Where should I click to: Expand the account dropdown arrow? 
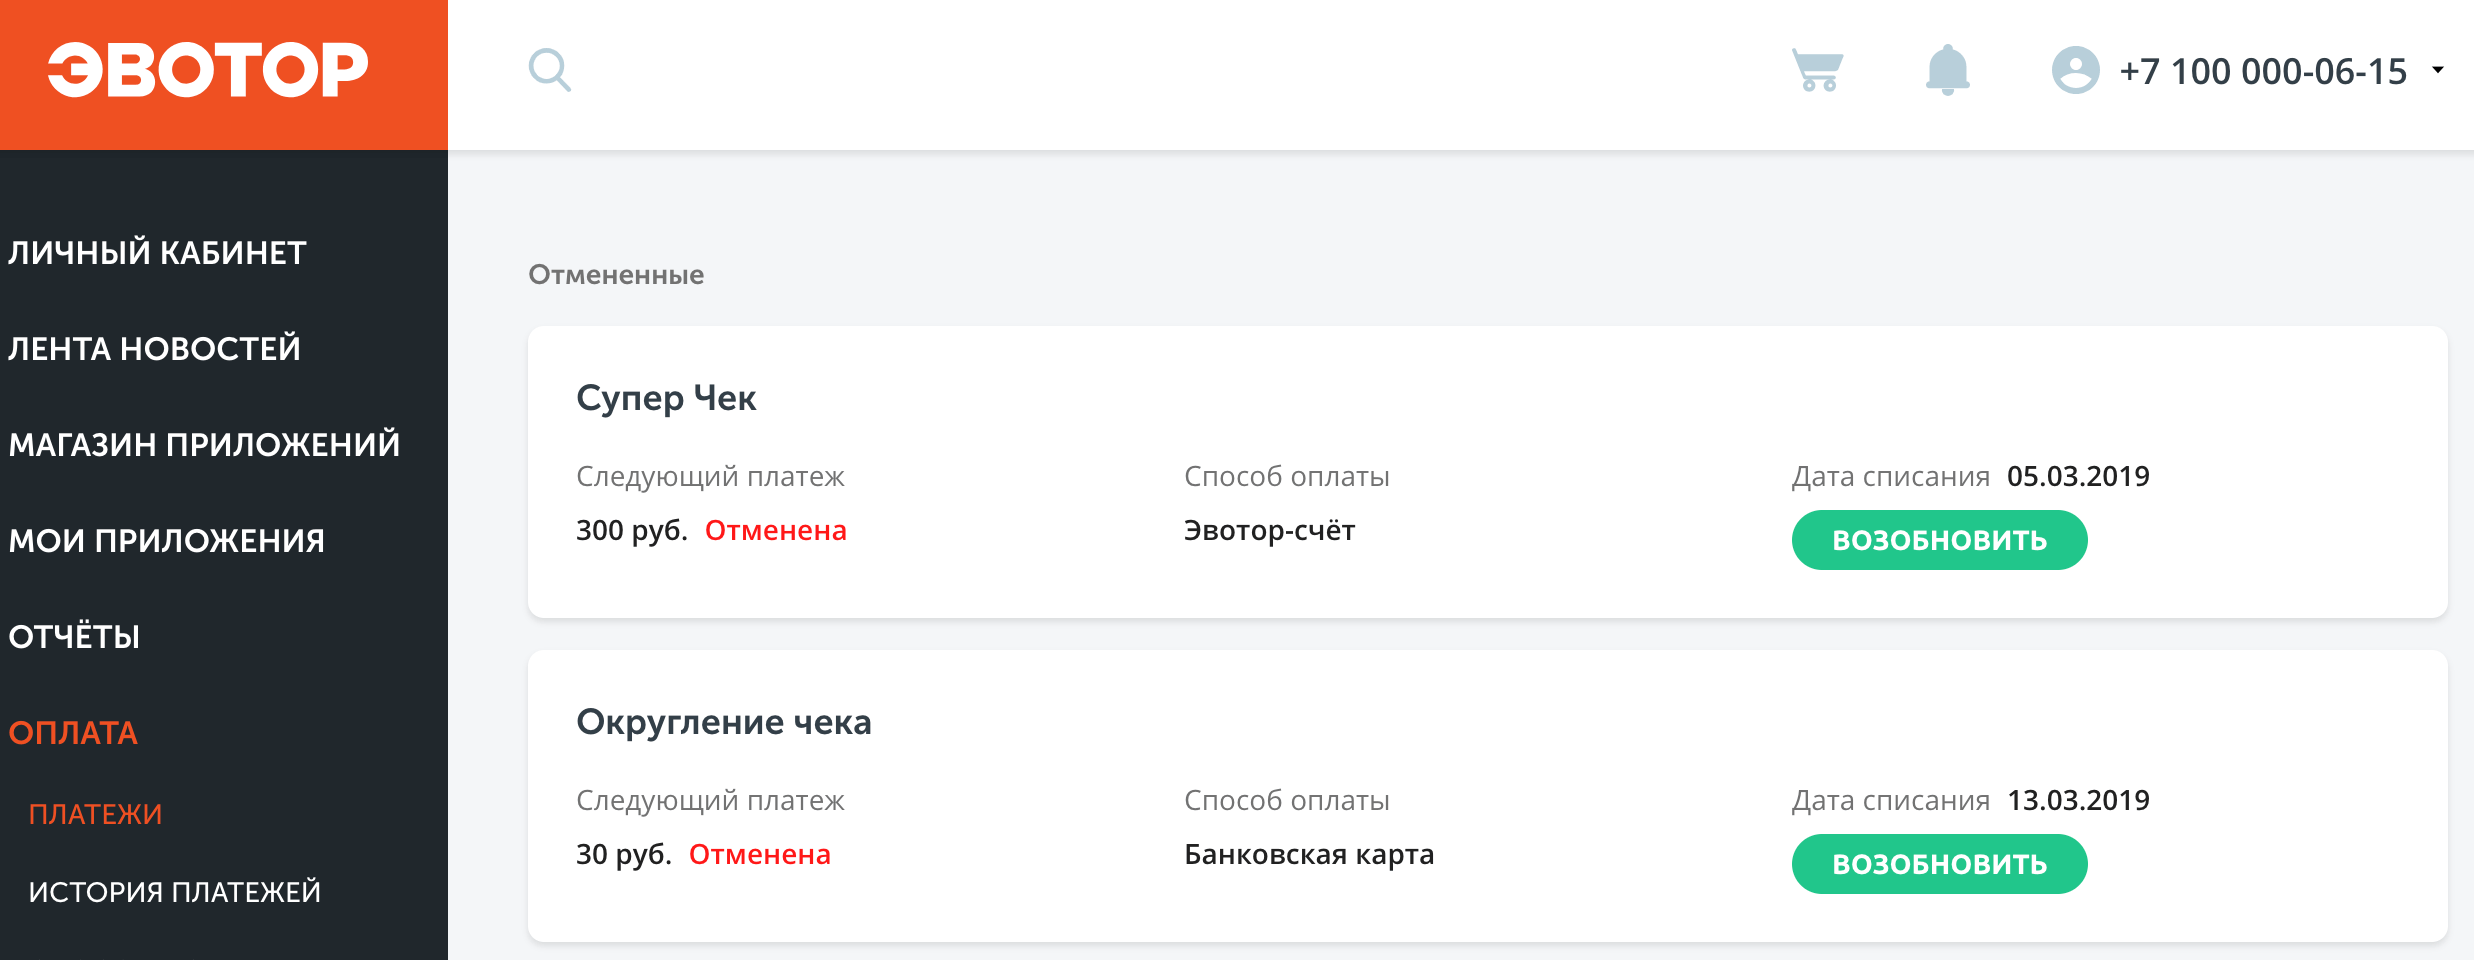click(x=2438, y=70)
